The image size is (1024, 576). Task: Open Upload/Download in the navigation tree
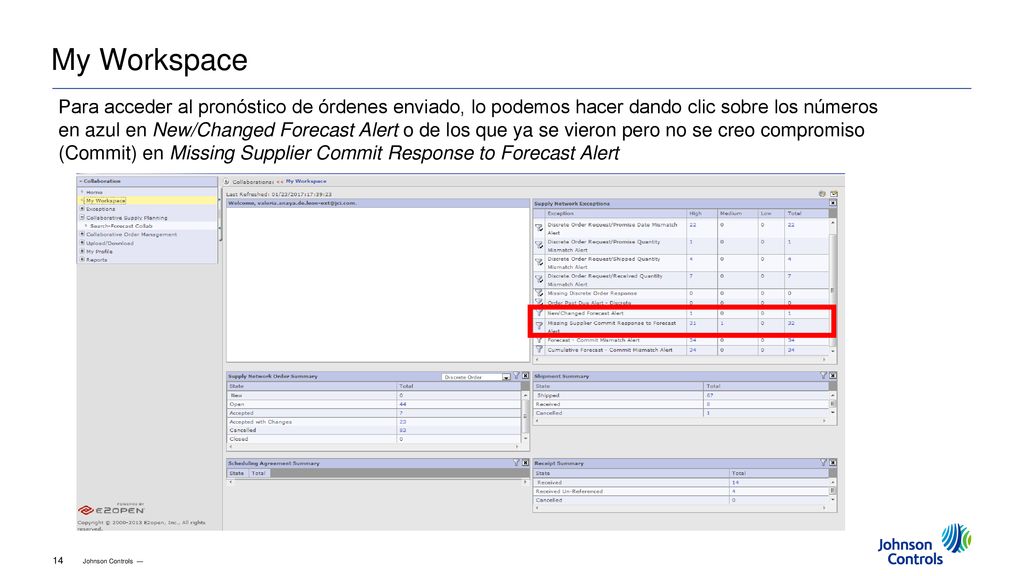pos(110,243)
